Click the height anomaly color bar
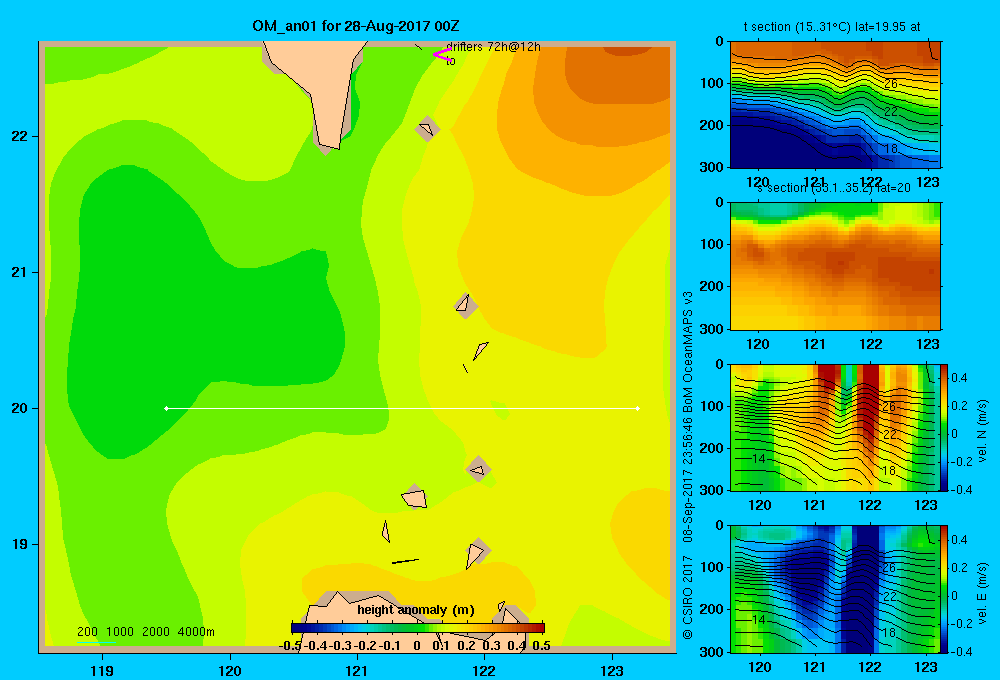 click(418, 628)
